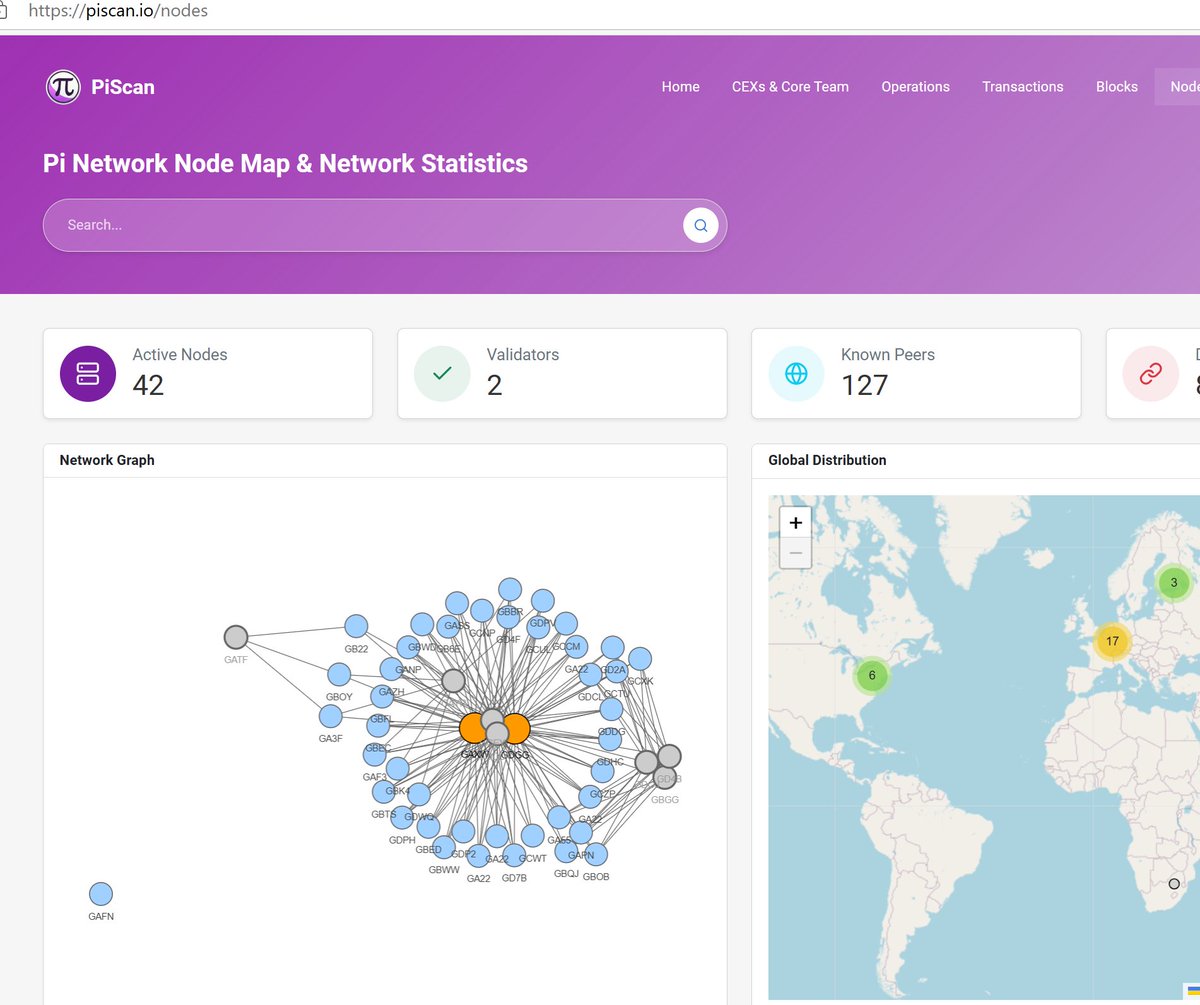Image resolution: width=1200 pixels, height=1005 pixels.
Task: Open the Blocks menu item
Action: pyautogui.click(x=1117, y=87)
